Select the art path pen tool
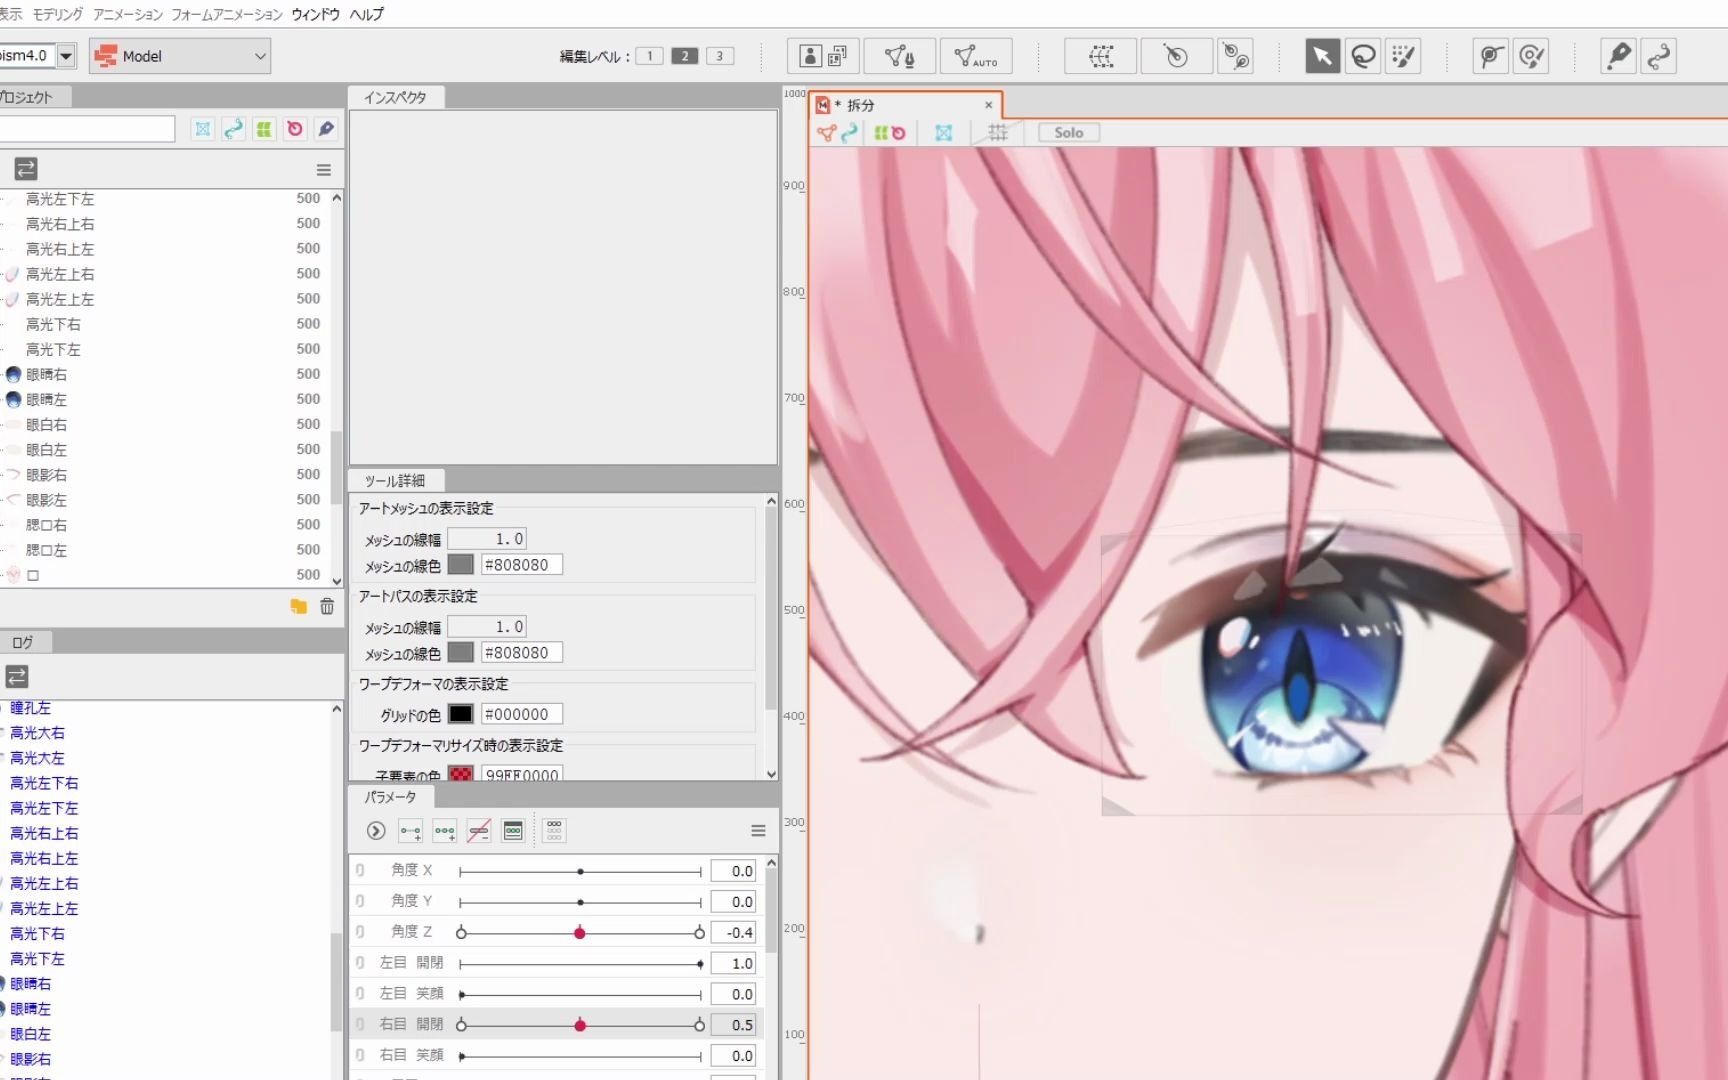The height and width of the screenshot is (1080, 1728). 1618,56
